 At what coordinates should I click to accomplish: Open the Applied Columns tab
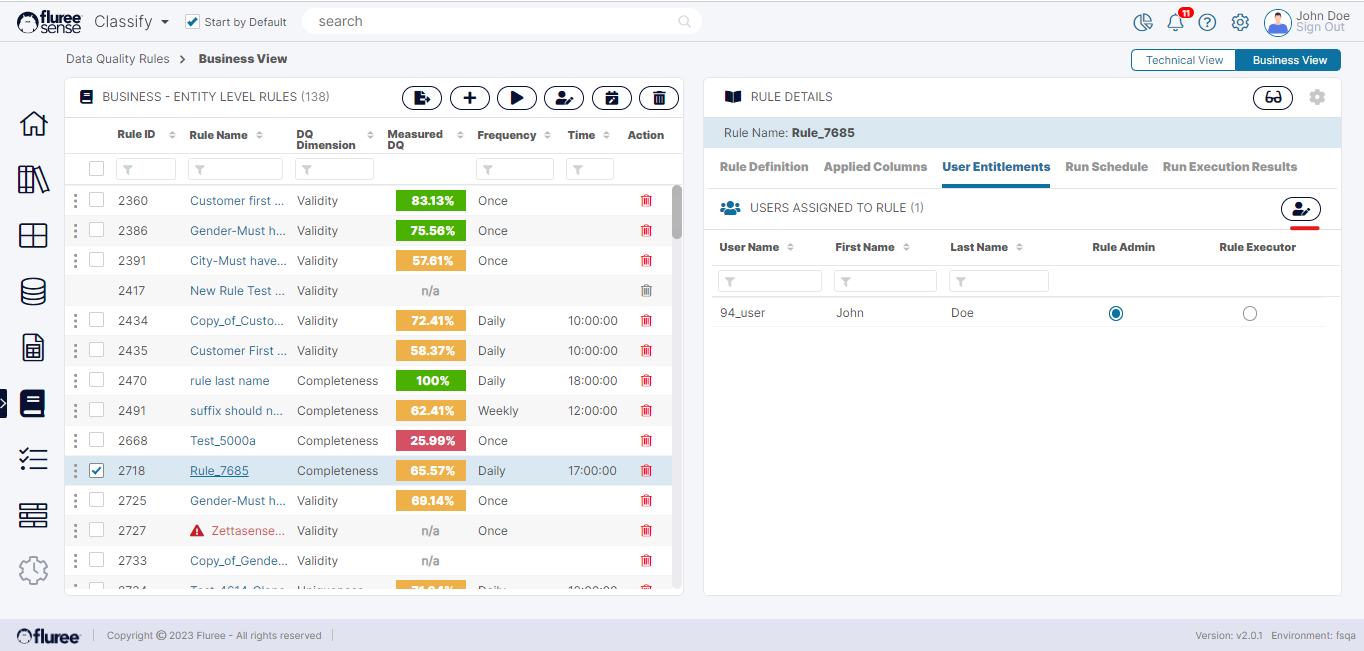[x=875, y=167]
